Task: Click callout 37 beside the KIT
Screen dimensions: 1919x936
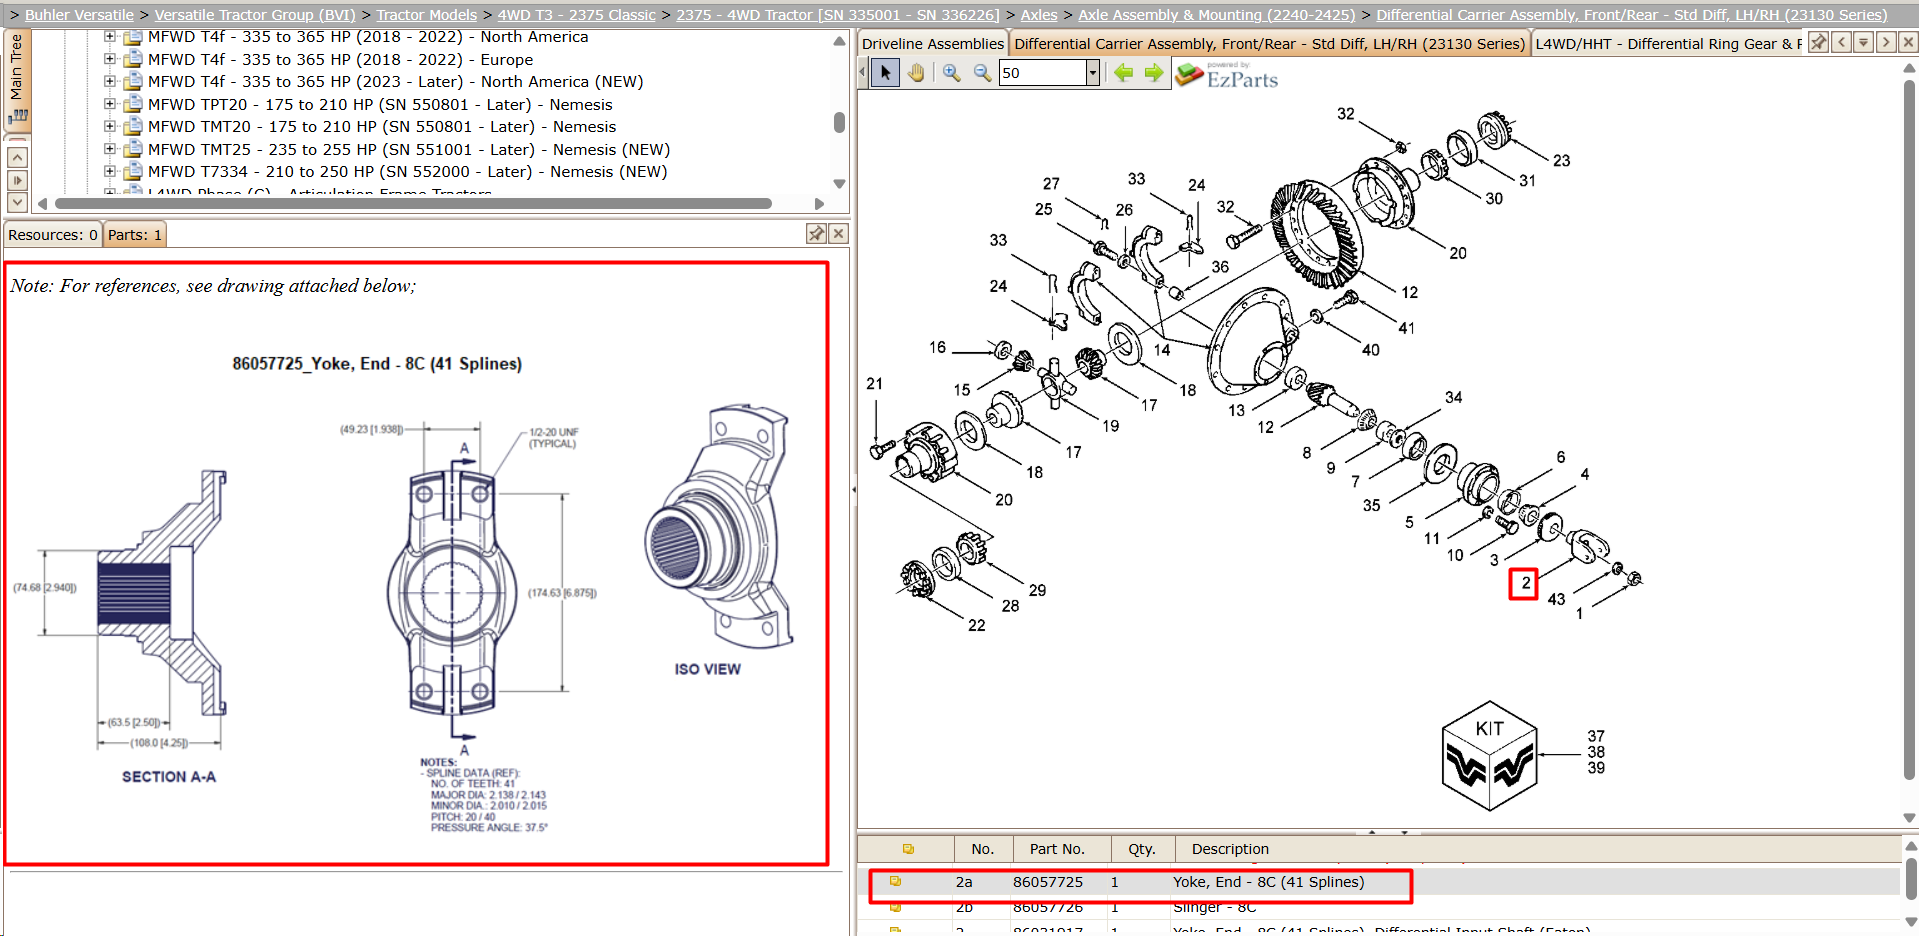Action: 1596,736
